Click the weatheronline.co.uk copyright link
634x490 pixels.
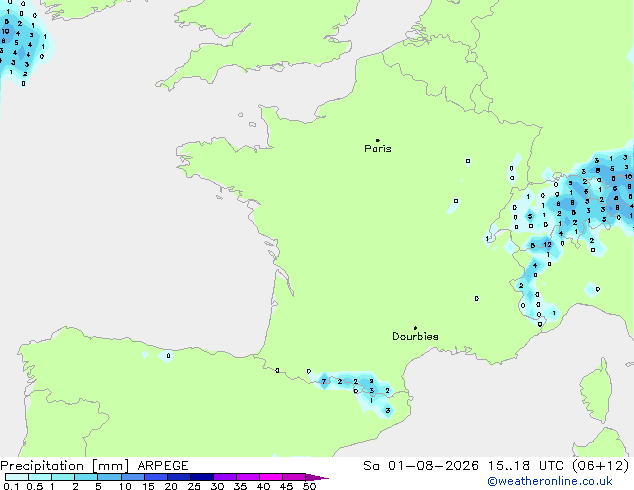[549, 481]
